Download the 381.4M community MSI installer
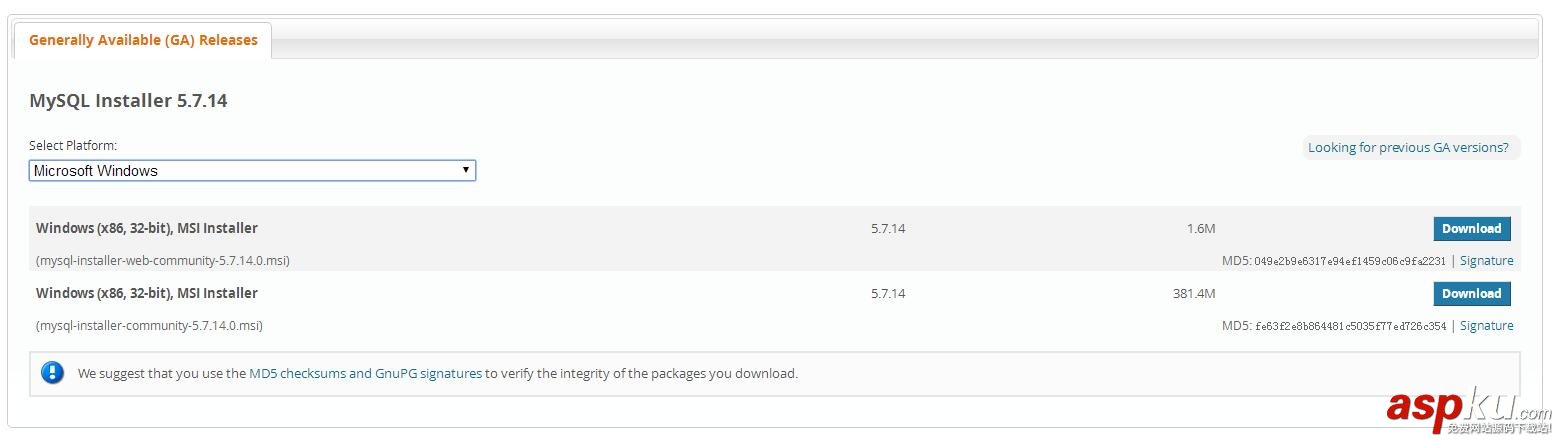The image size is (1557, 440). [x=1471, y=294]
